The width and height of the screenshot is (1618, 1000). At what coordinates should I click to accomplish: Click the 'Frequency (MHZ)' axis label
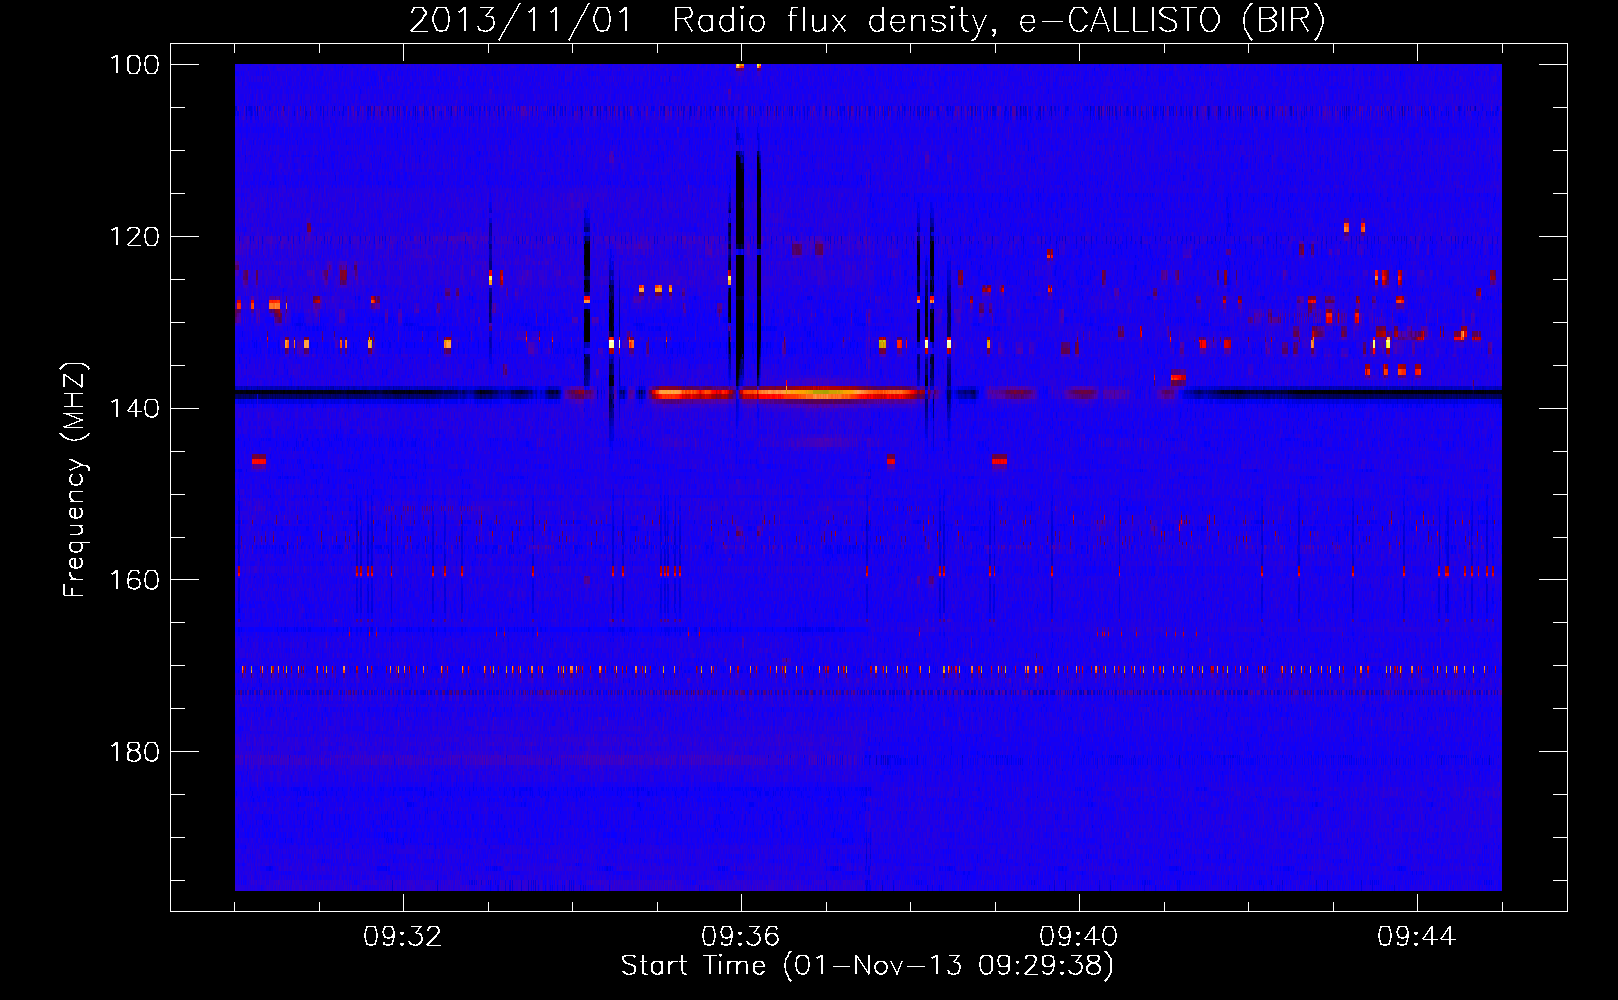tap(75, 479)
